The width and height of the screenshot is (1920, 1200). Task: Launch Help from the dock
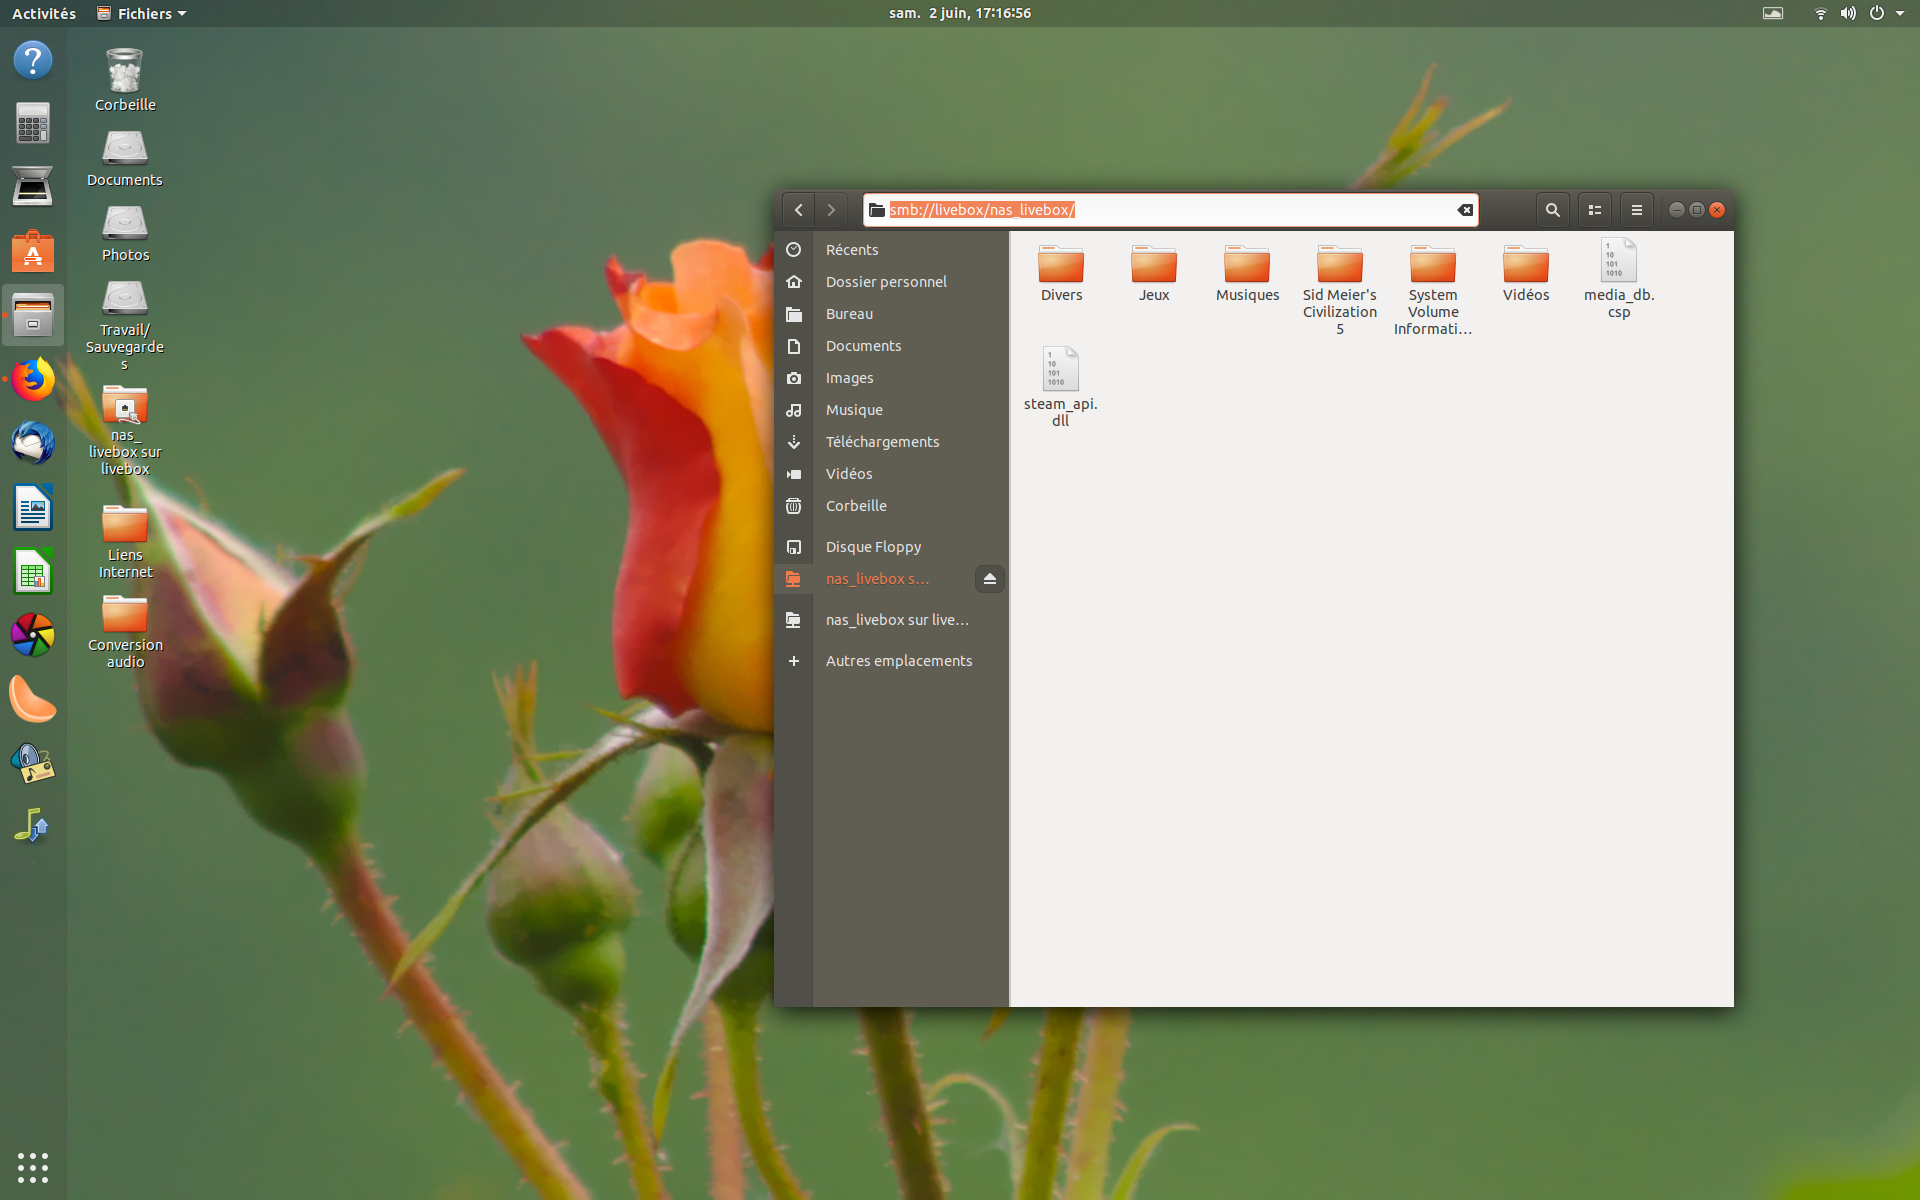point(33,61)
